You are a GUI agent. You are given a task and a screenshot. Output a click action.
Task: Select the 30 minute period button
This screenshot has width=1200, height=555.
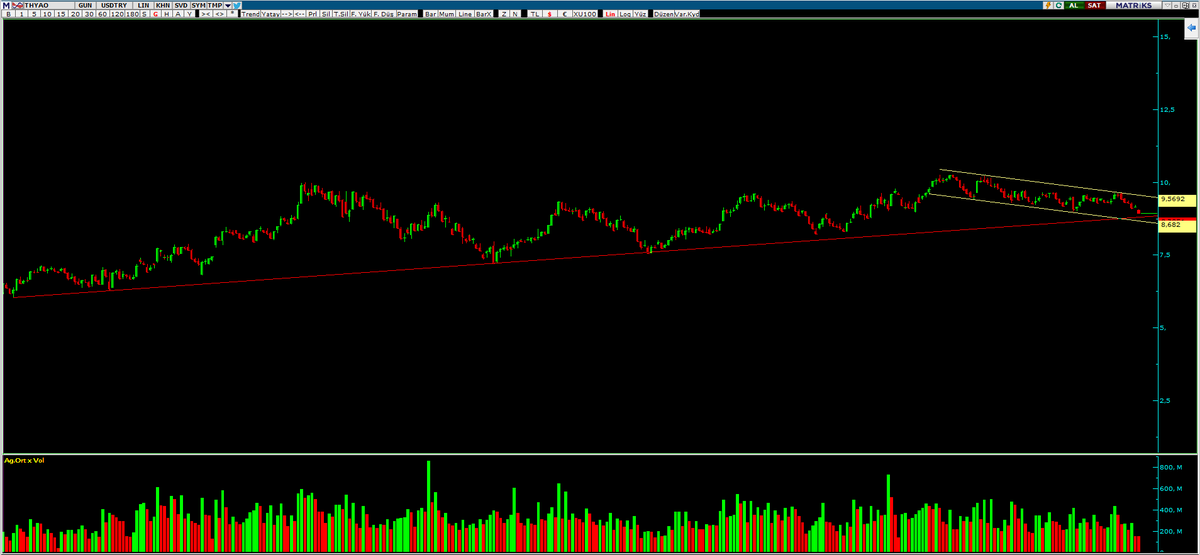pos(90,14)
